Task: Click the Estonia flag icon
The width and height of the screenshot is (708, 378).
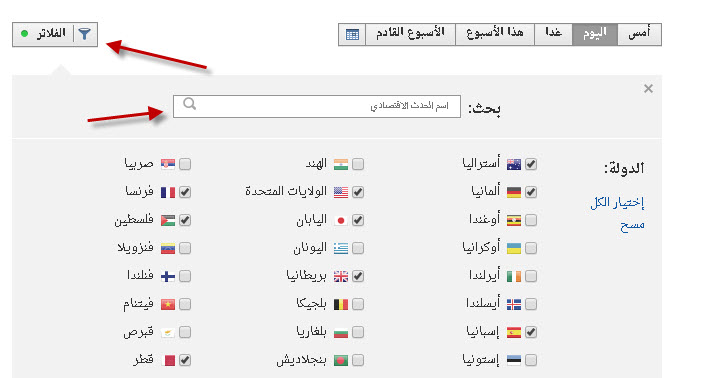Action: [x=514, y=360]
